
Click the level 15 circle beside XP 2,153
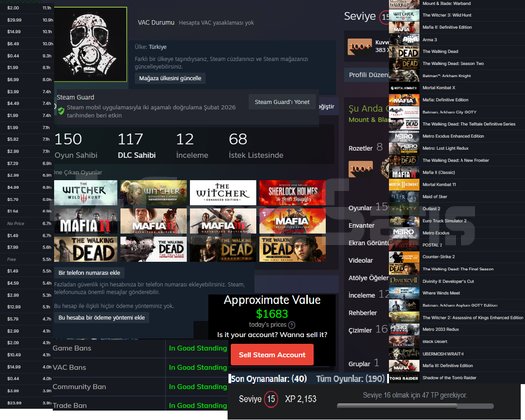(271, 399)
